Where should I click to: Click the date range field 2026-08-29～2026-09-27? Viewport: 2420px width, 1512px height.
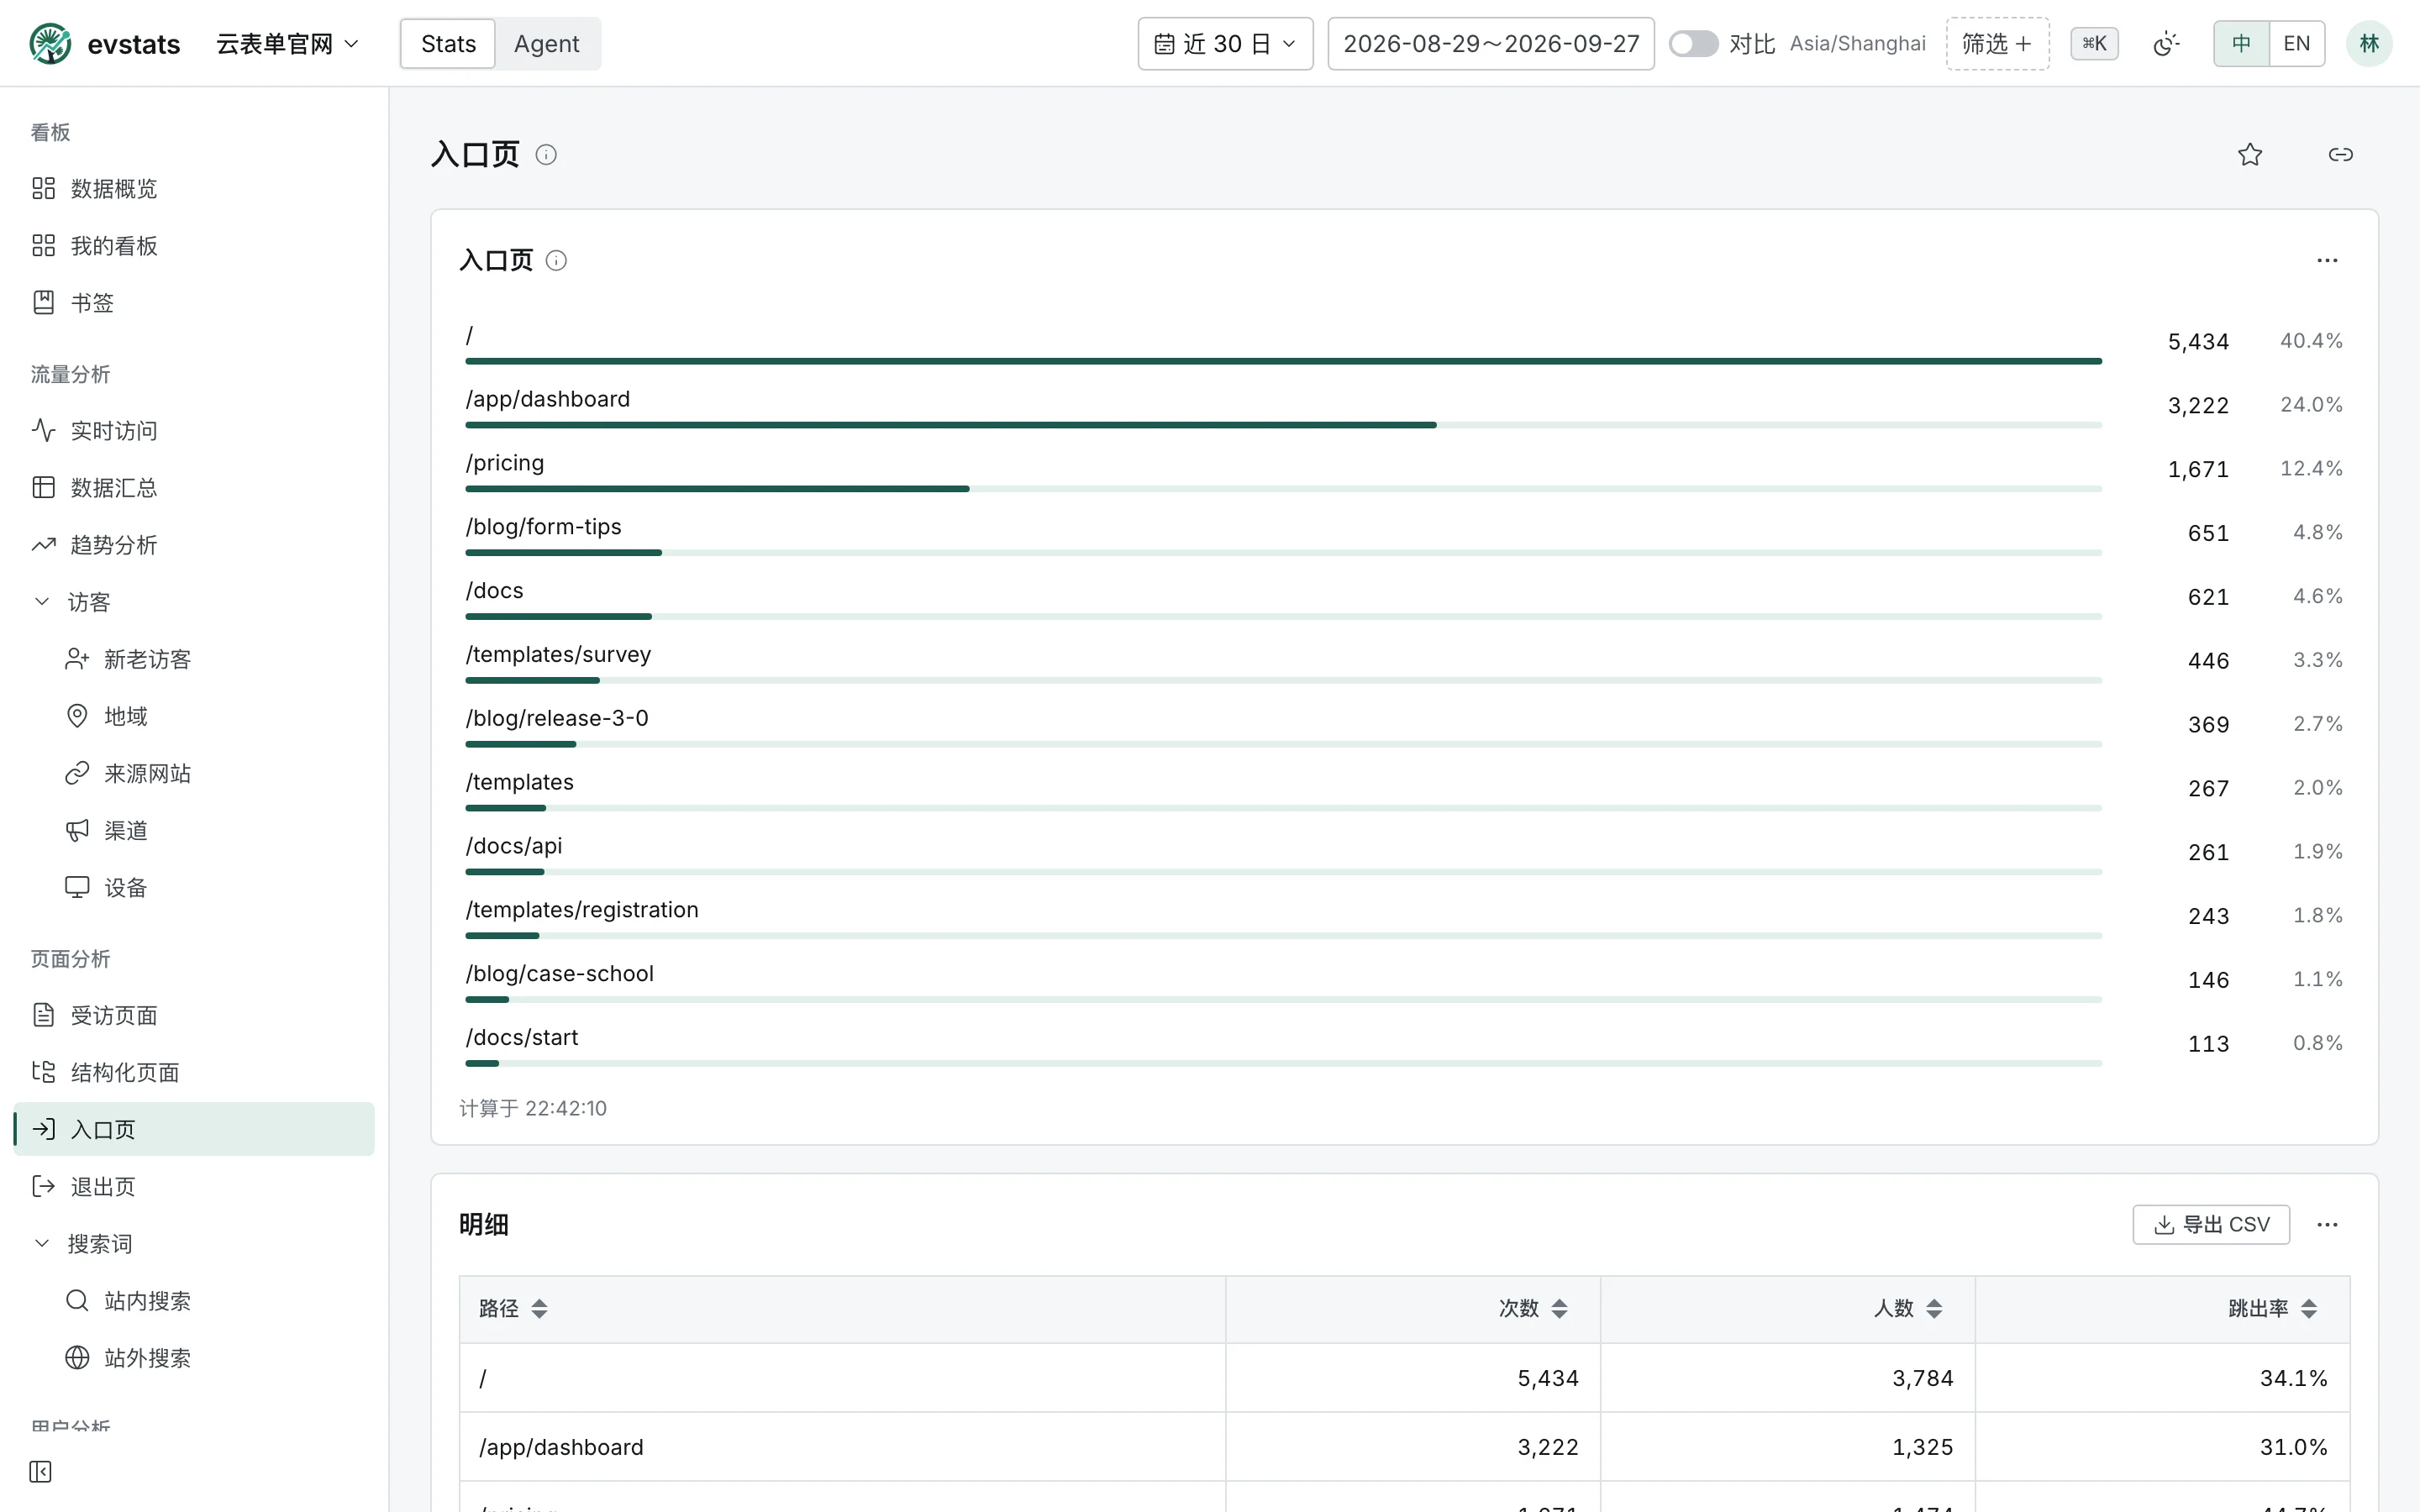pos(1490,44)
